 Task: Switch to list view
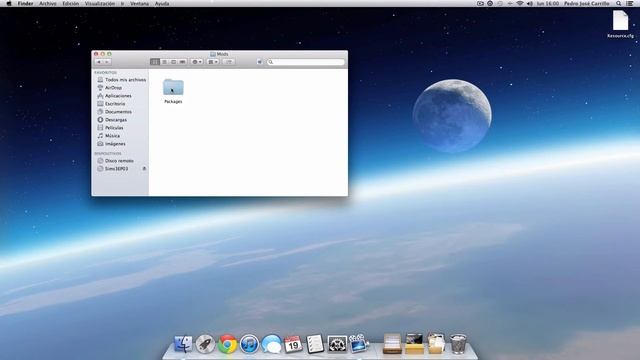tap(164, 62)
